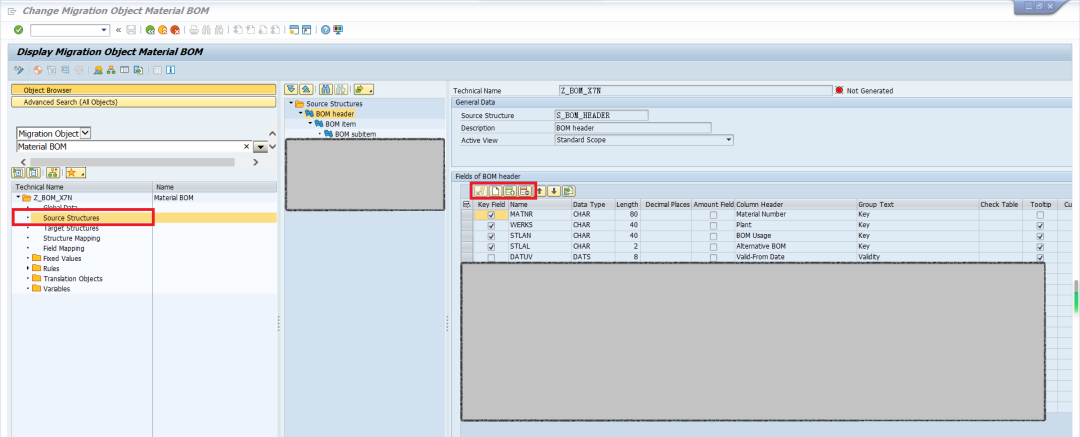Click Expand All icon above source structure tree
Screen dimensions: 1080x437
(x=291, y=90)
